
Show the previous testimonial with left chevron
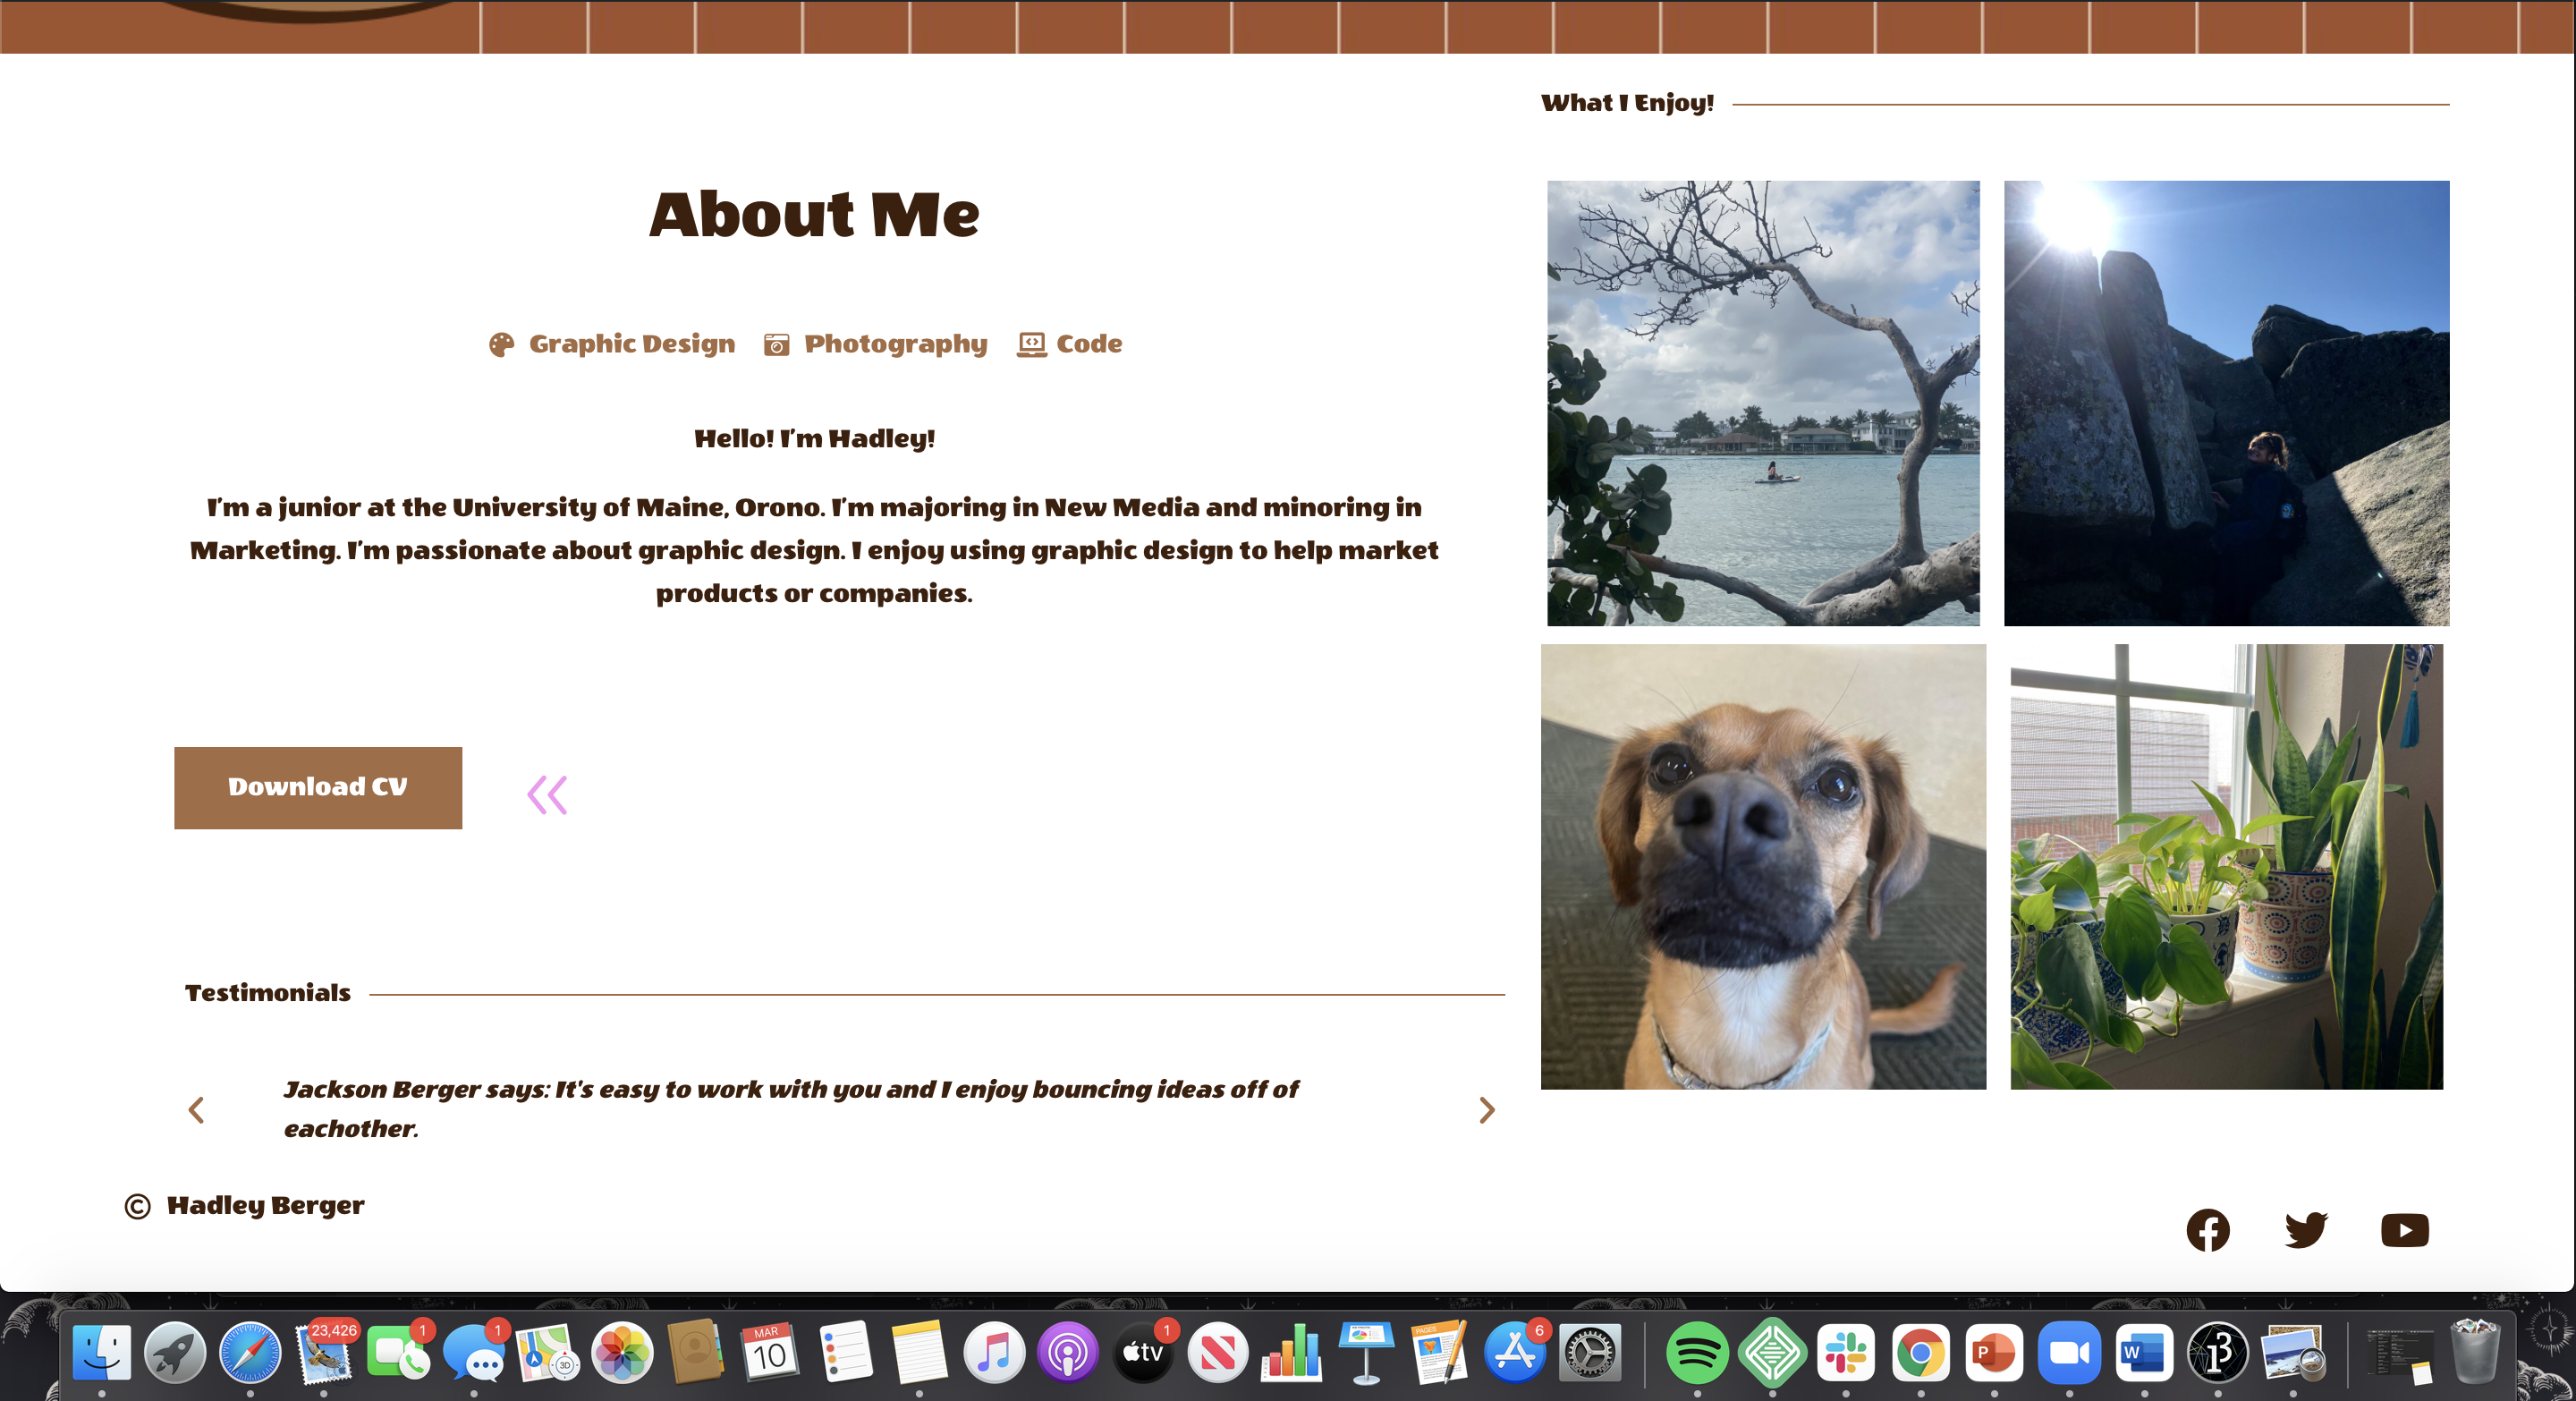pos(196,1110)
